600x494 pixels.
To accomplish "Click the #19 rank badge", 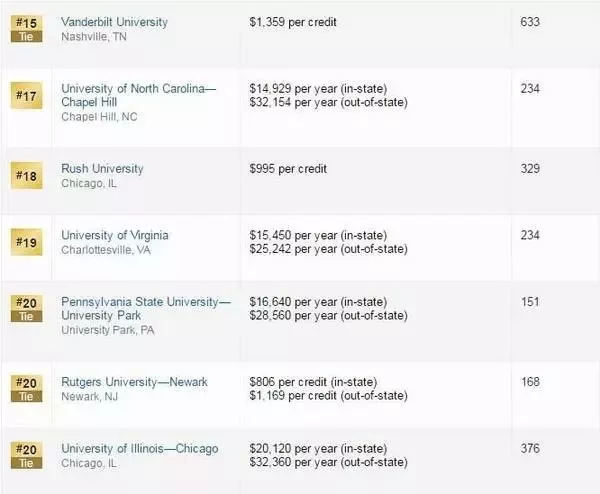I will click(26, 242).
